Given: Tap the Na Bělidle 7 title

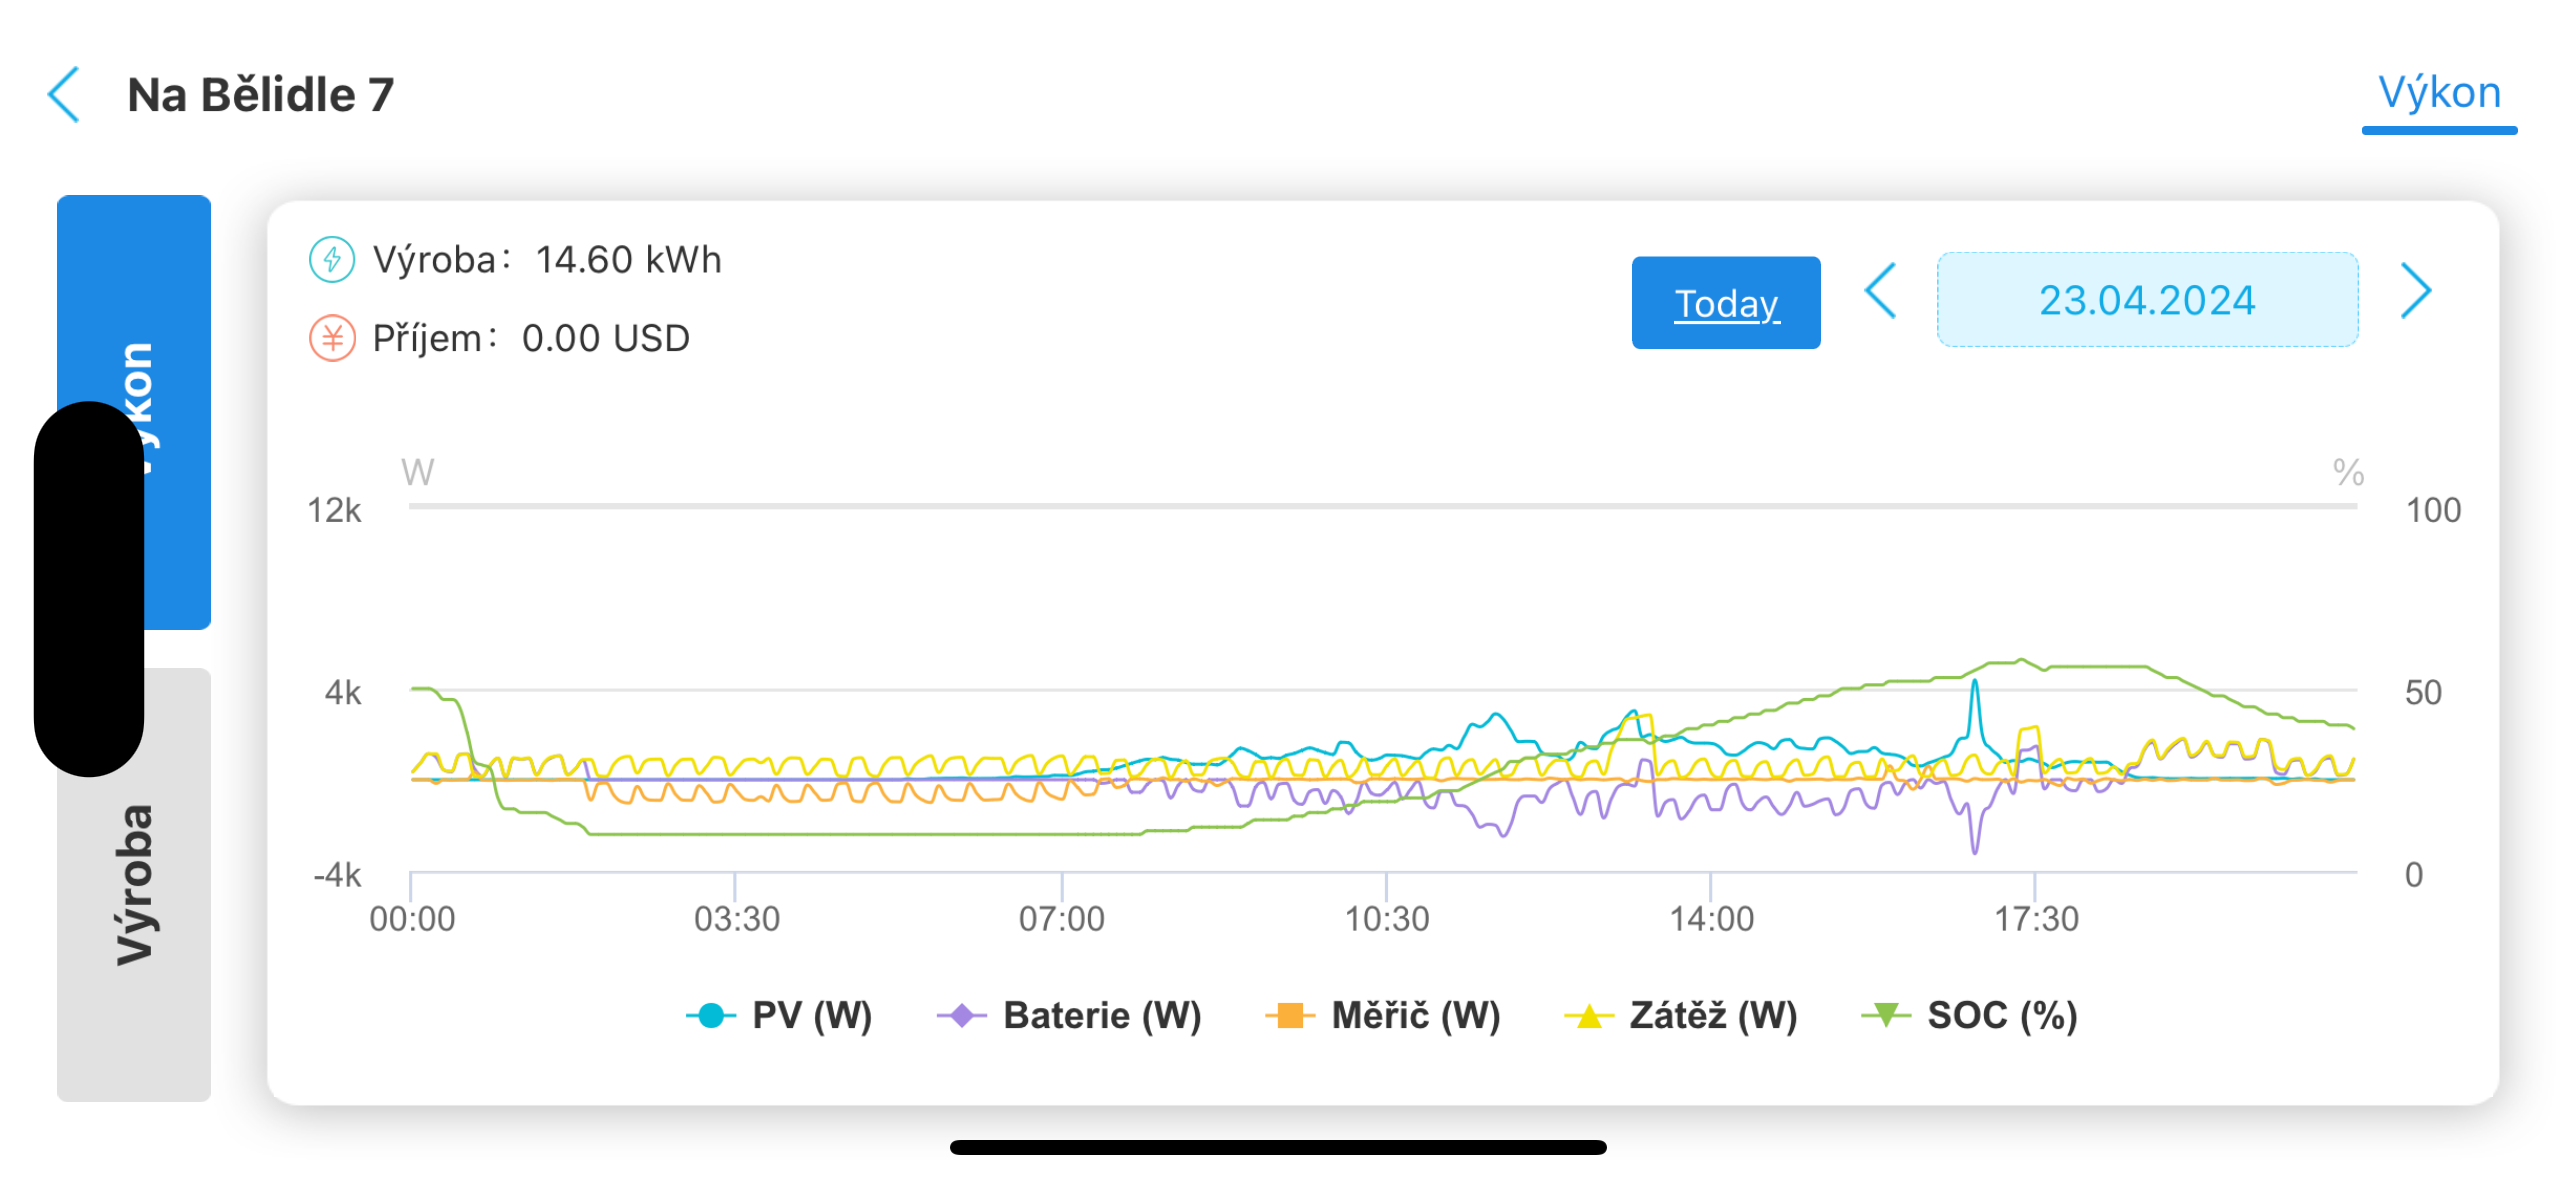Looking at the screenshot, I should 260,95.
